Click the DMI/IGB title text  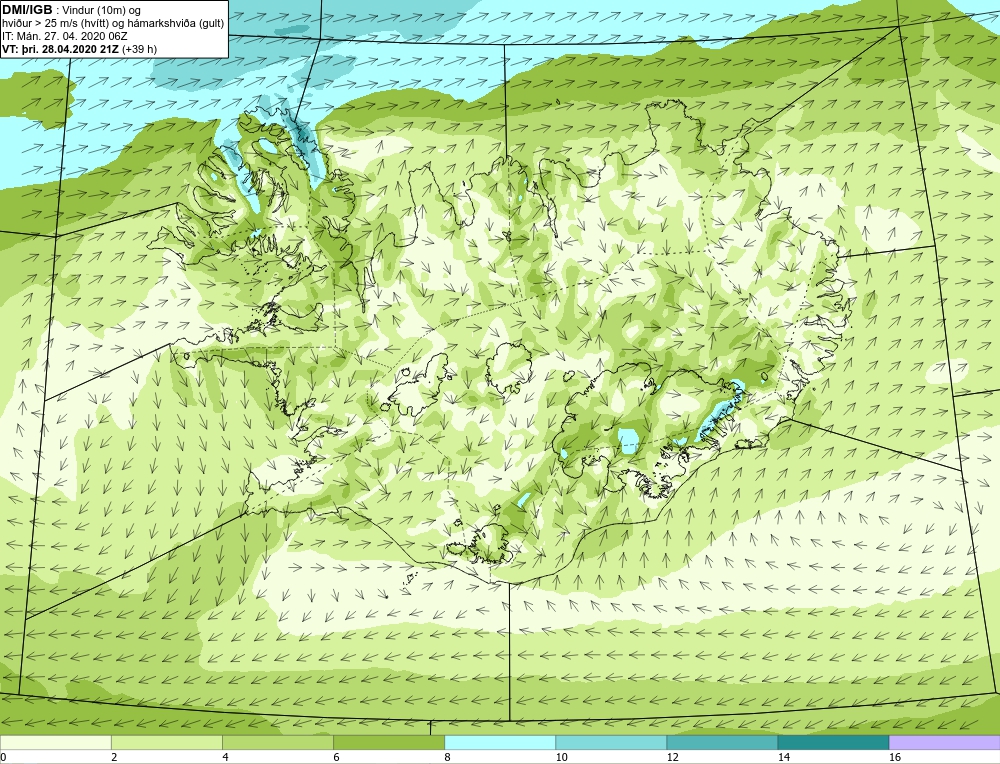click(27, 10)
